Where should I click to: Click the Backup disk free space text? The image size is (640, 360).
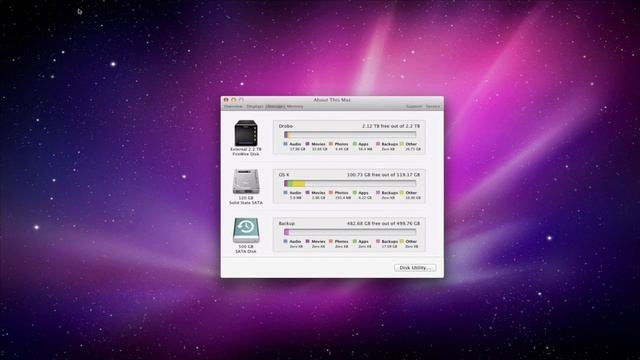(383, 224)
